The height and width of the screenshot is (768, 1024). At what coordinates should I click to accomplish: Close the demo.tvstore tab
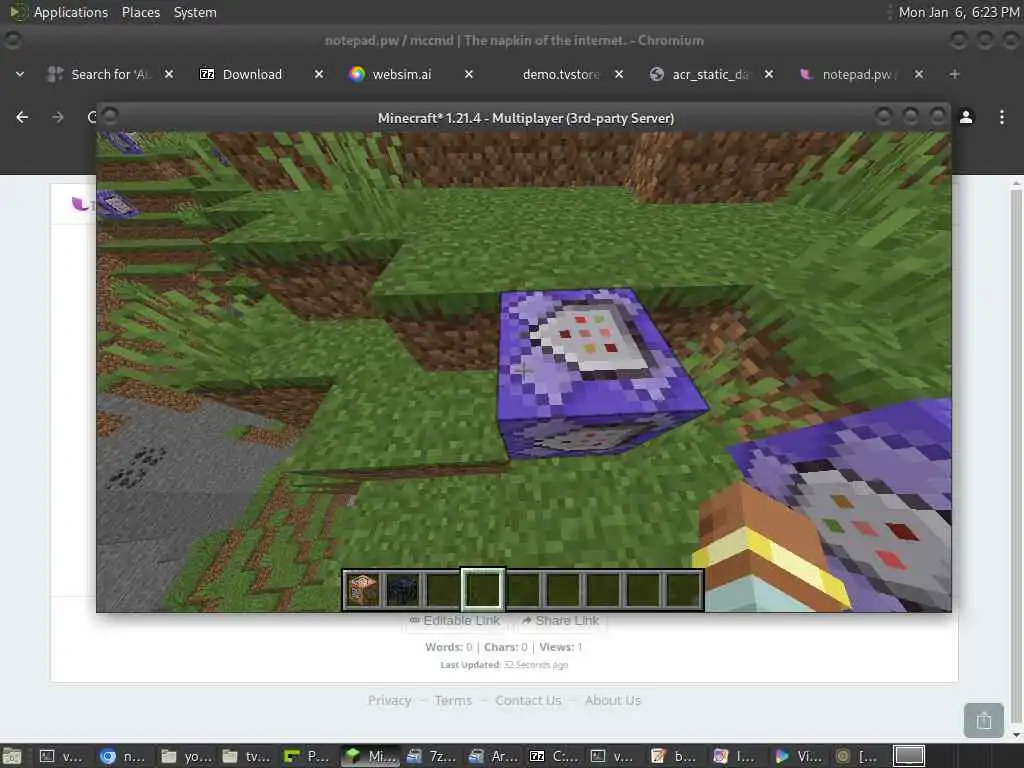(619, 74)
